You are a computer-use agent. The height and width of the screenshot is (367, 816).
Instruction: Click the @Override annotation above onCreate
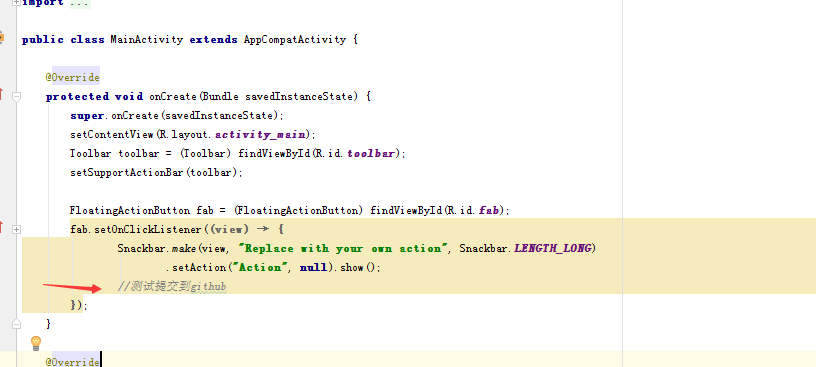point(72,78)
